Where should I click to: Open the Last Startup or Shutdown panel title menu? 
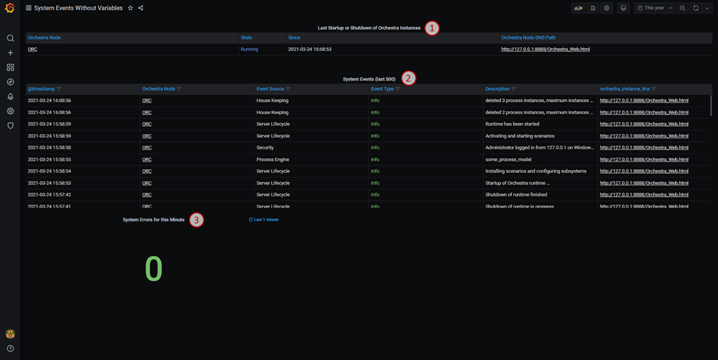click(369, 28)
